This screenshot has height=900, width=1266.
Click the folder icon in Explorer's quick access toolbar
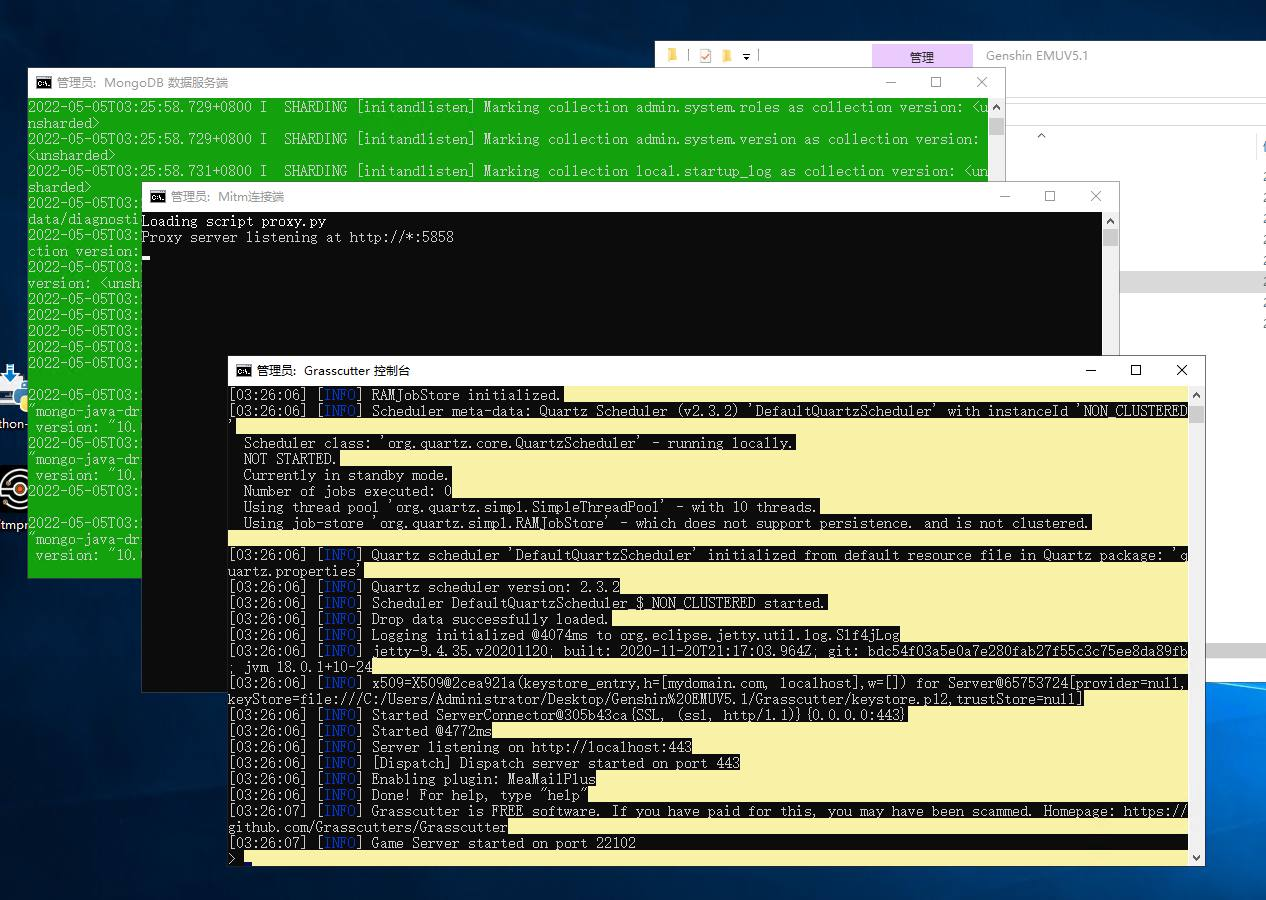(673, 56)
